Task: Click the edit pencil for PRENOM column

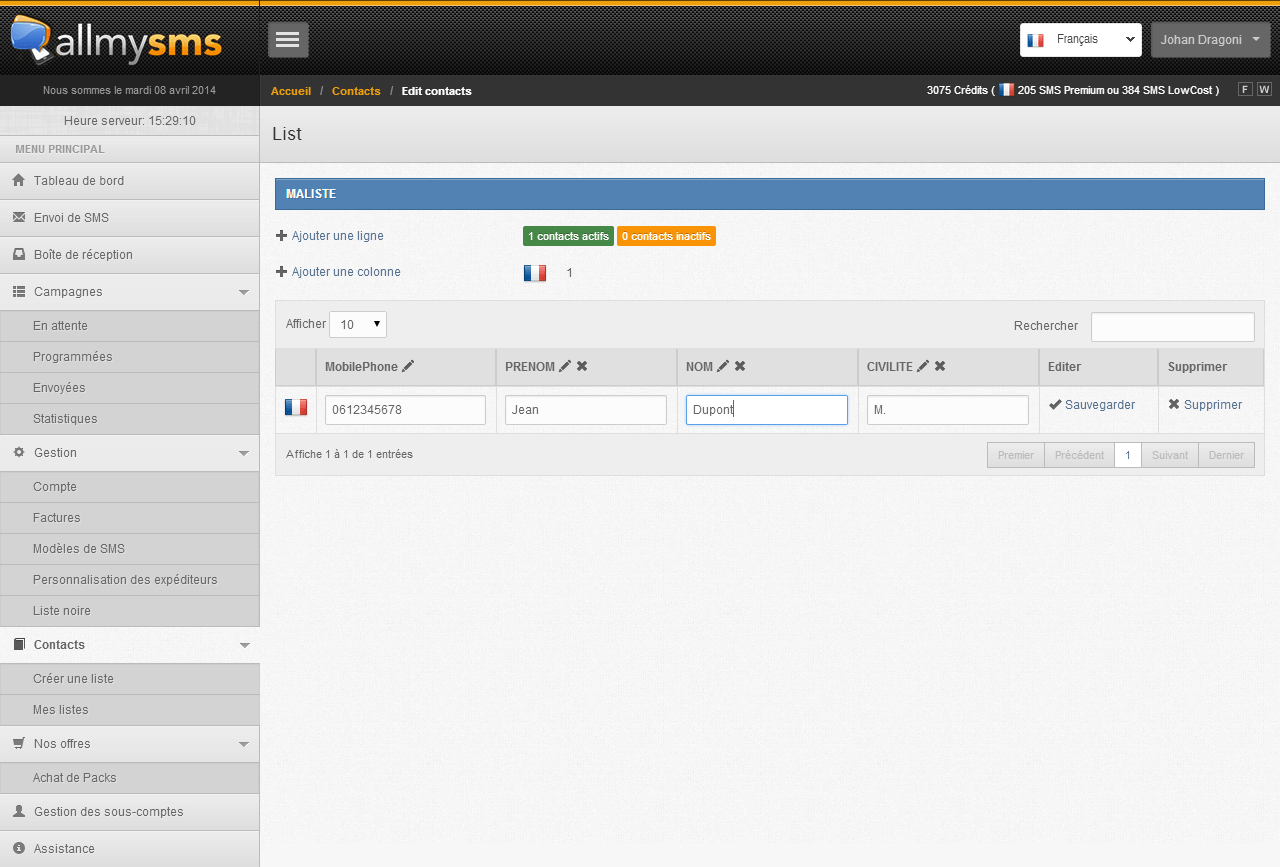Action: click(565, 367)
